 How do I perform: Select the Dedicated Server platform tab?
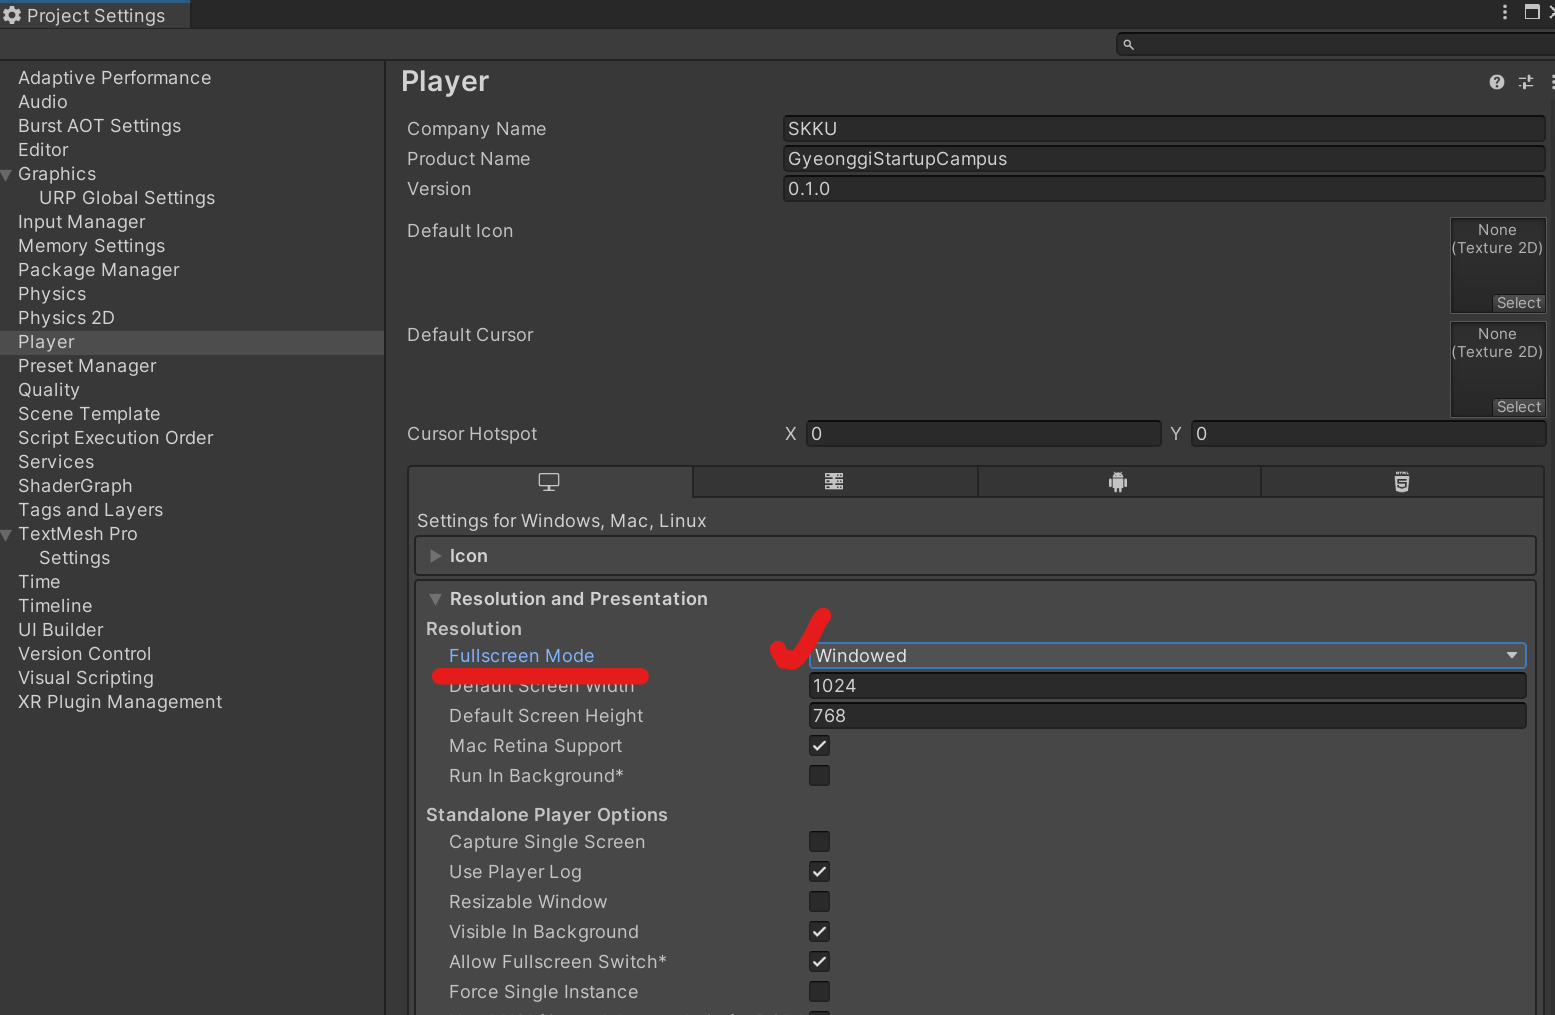point(834,482)
